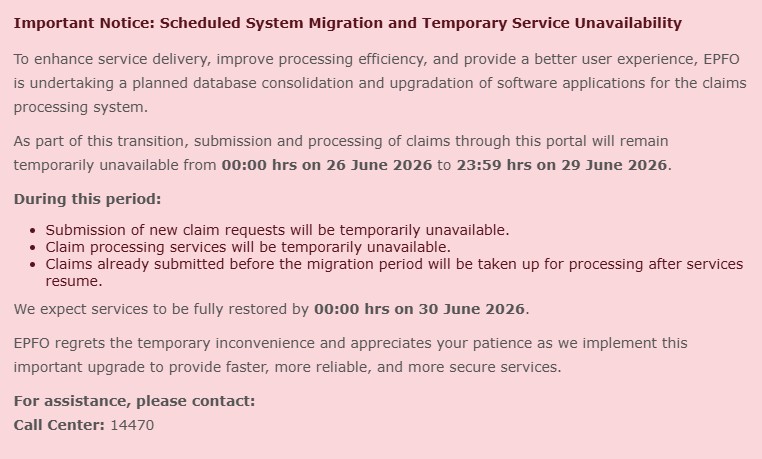This screenshot has height=459, width=762.
Task: Click the We expect services sentence
Action: click(271, 309)
